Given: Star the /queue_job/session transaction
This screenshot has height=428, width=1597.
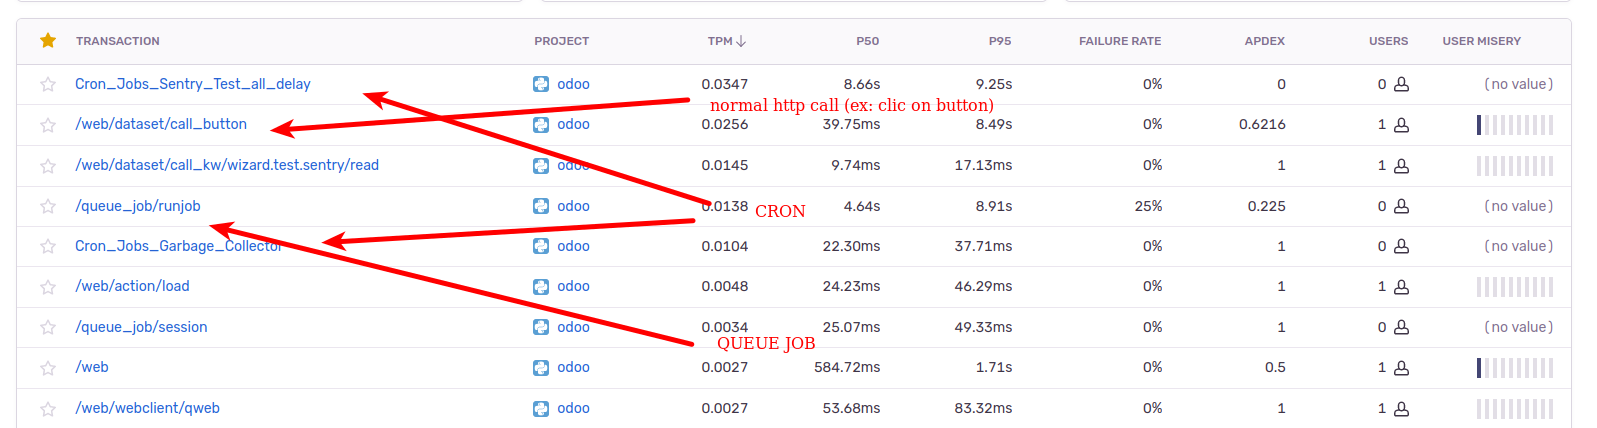Looking at the screenshot, I should pyautogui.click(x=48, y=328).
